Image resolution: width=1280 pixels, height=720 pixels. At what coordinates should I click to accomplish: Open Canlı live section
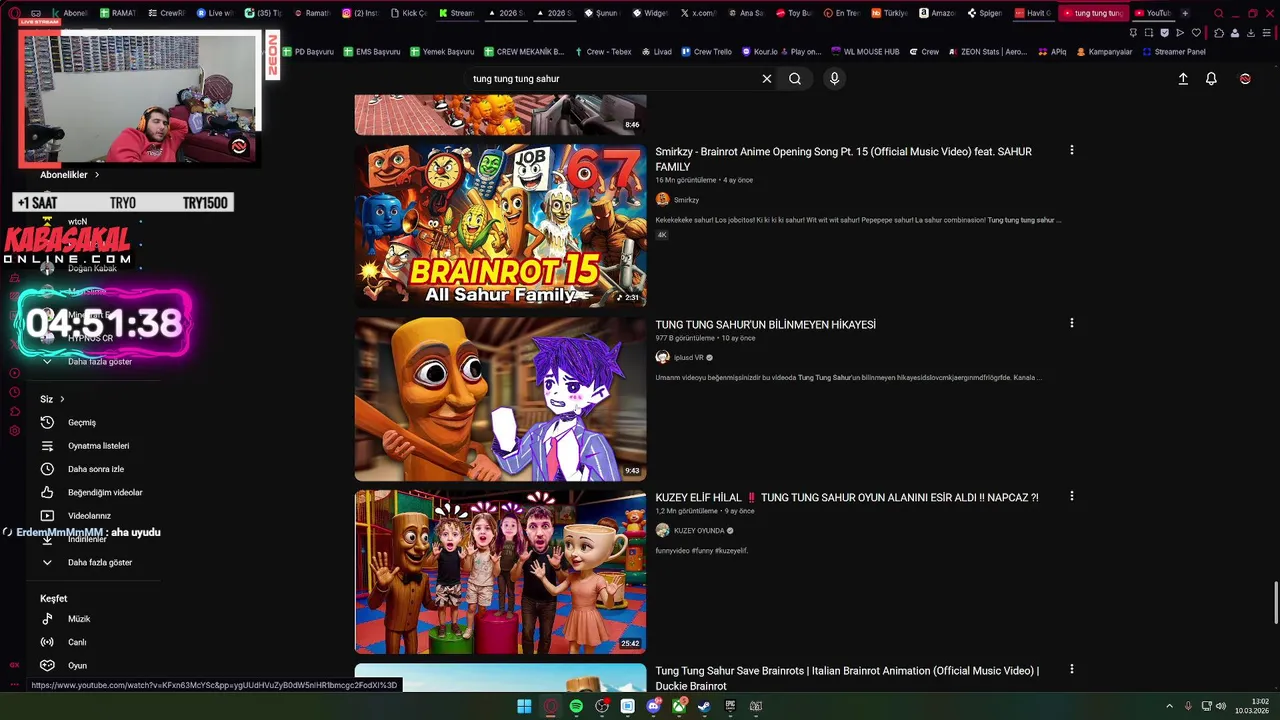(x=77, y=642)
